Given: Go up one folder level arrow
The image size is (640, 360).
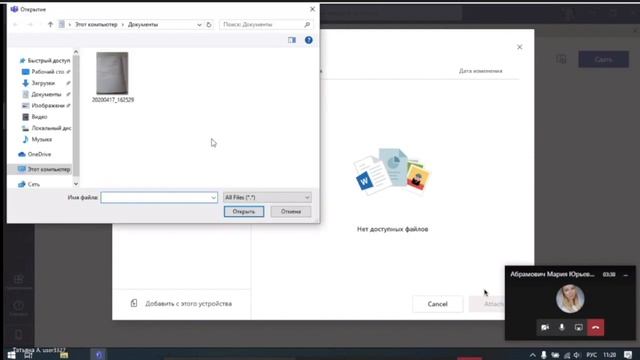Looking at the screenshot, I should coord(50,24).
